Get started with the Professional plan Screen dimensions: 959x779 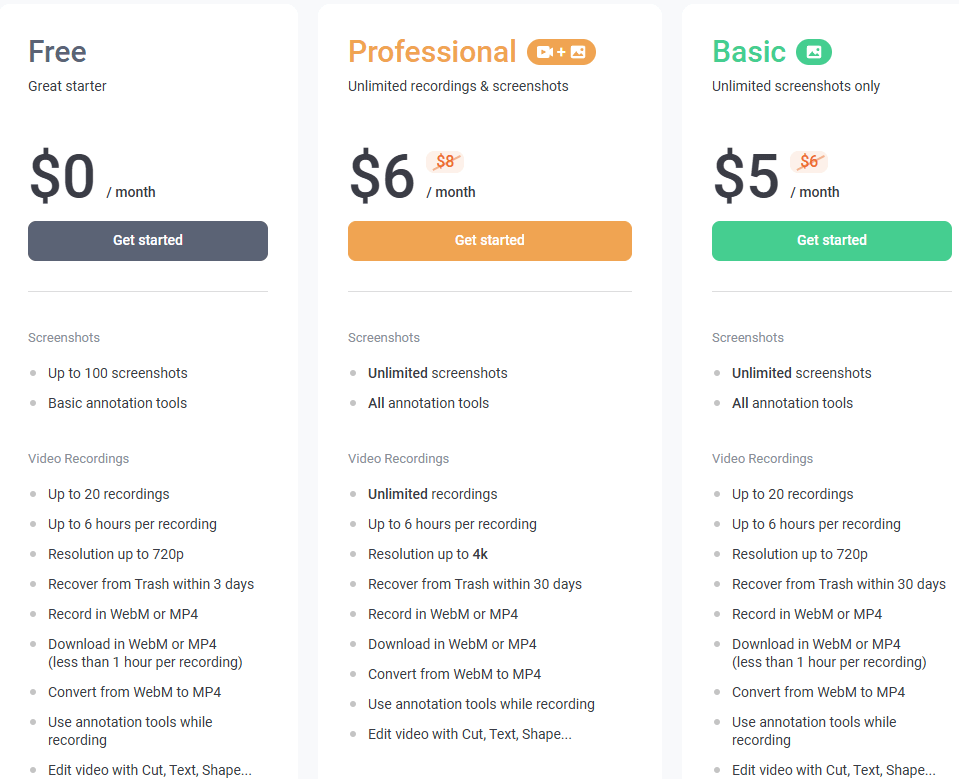pos(489,240)
